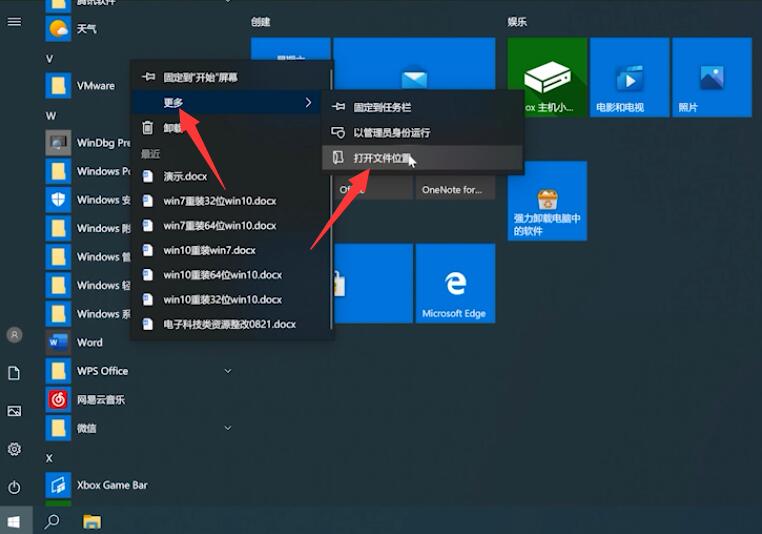Open the 电影和电视 tile
Image resolution: width=762 pixels, height=534 pixels.
(629, 77)
